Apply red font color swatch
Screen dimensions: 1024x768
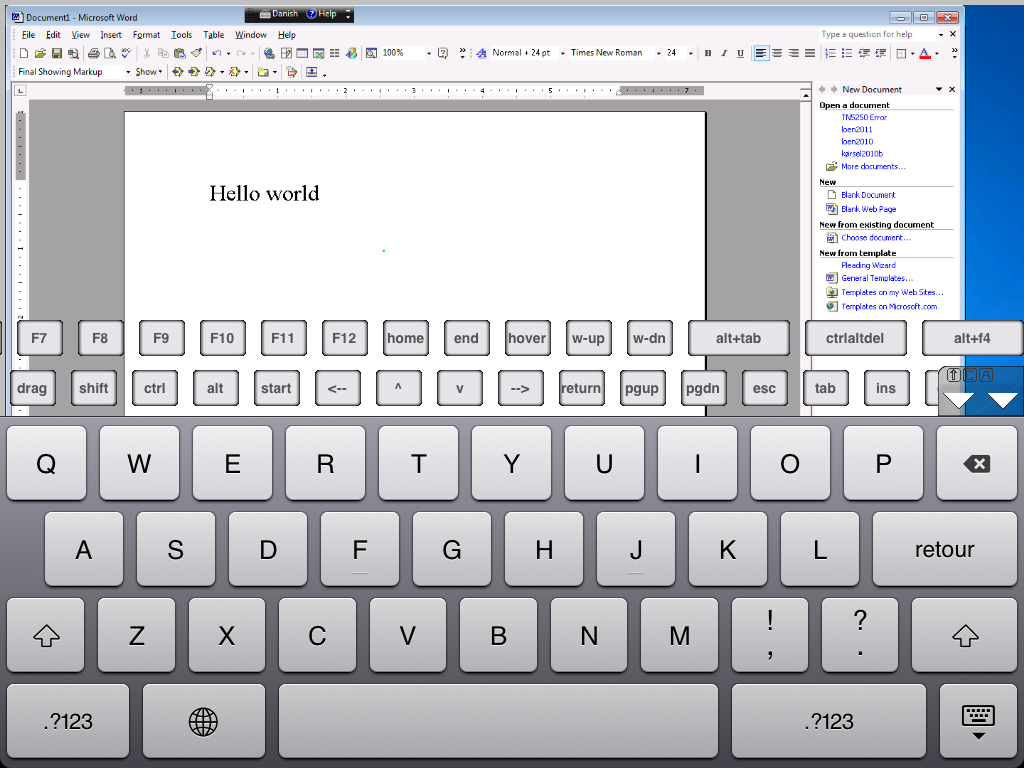point(925,54)
